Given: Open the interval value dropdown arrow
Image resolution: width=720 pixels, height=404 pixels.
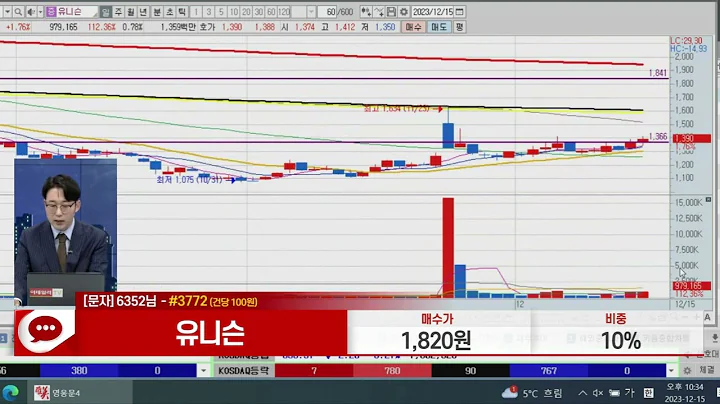Looking at the screenshot, I should (311, 11).
